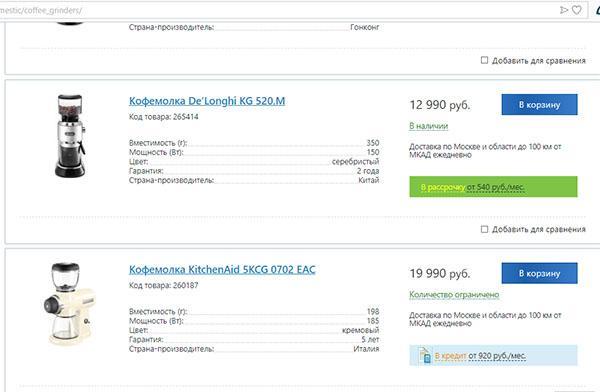Click the browser address bar URL field
600x392 pixels.
click(x=277, y=10)
